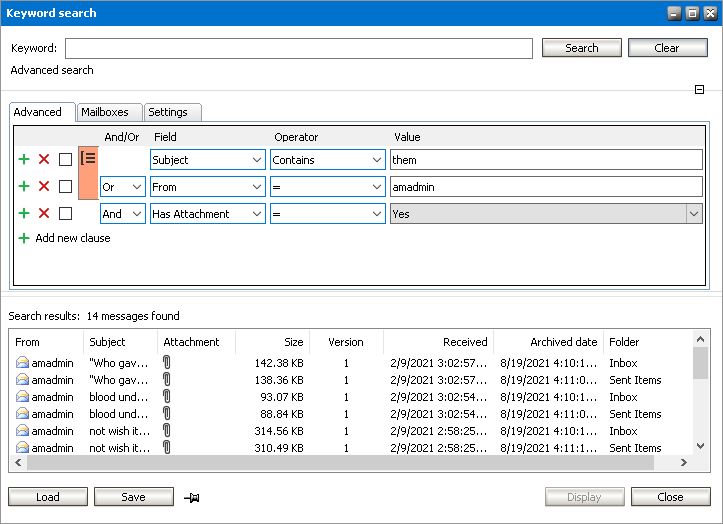
Task: Enable the checkbox on the Has Attachment row
Action: click(65, 213)
